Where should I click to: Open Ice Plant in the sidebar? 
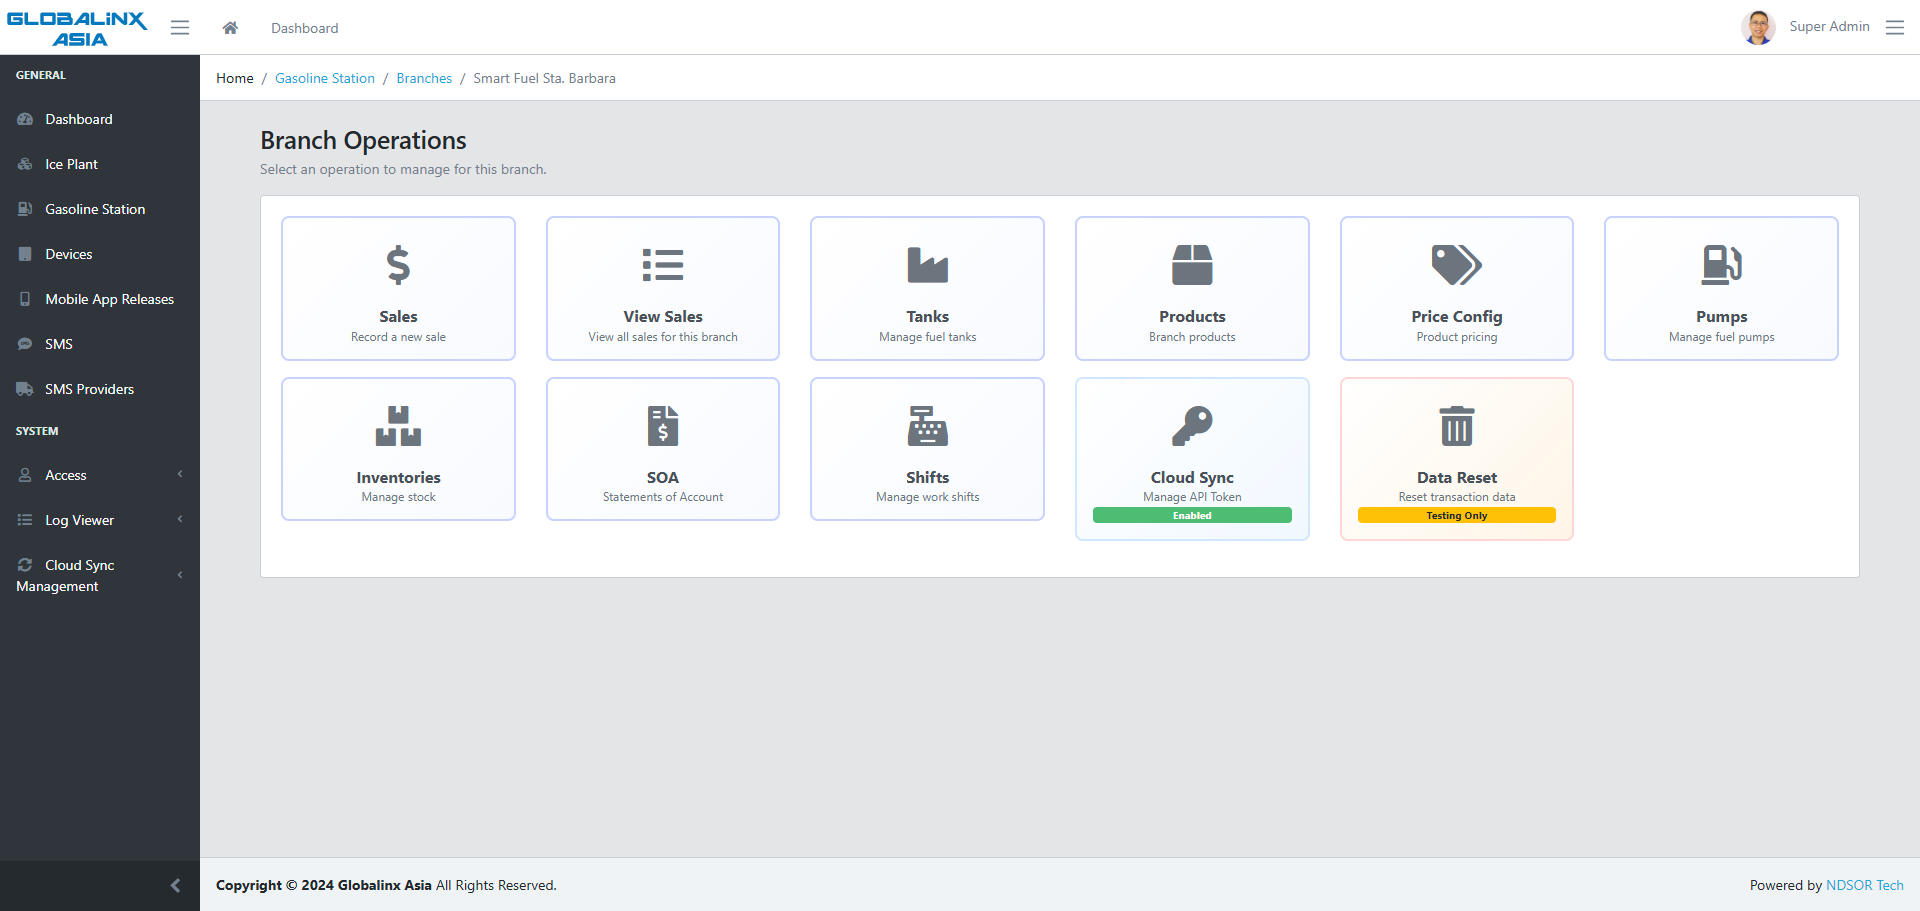pyautogui.click(x=100, y=164)
